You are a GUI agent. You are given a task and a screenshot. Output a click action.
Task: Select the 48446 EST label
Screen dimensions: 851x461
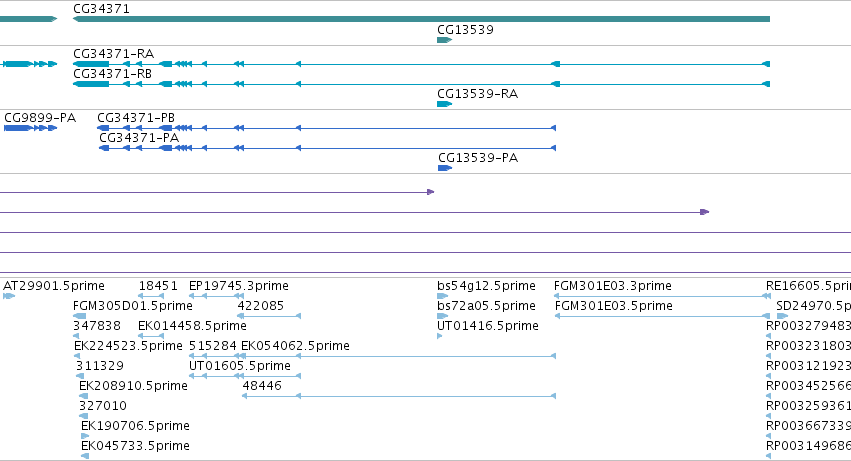(262, 387)
